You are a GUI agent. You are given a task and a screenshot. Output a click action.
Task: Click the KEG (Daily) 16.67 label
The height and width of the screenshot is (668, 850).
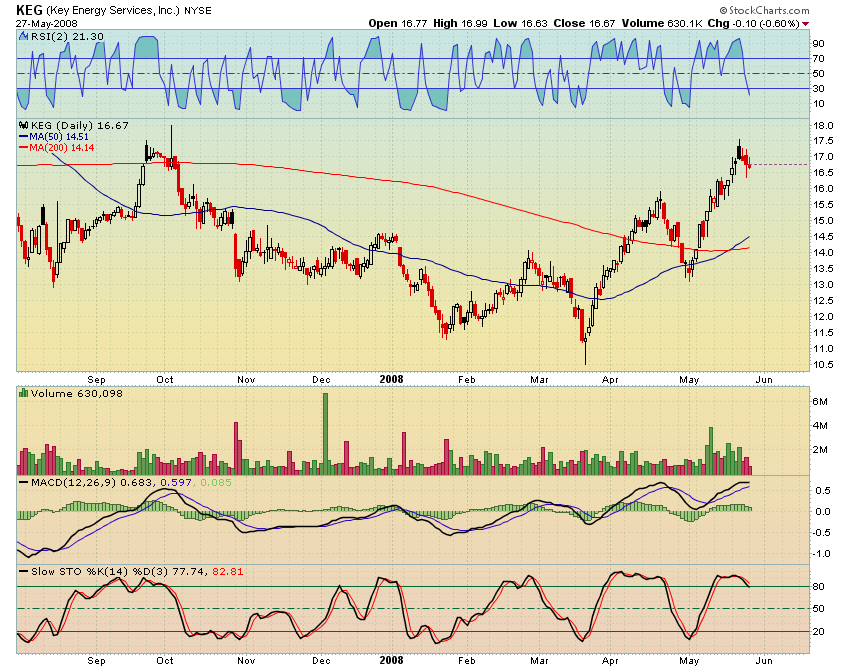click(80, 125)
